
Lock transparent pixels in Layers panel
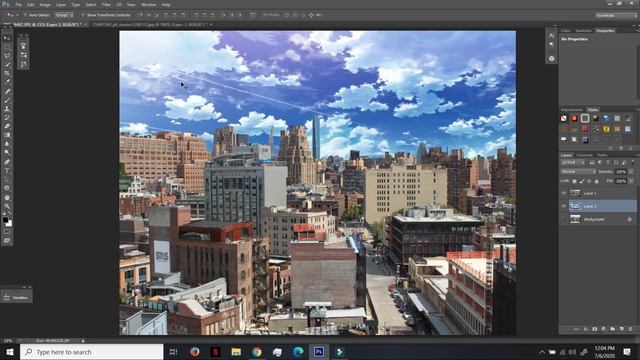tap(575, 181)
